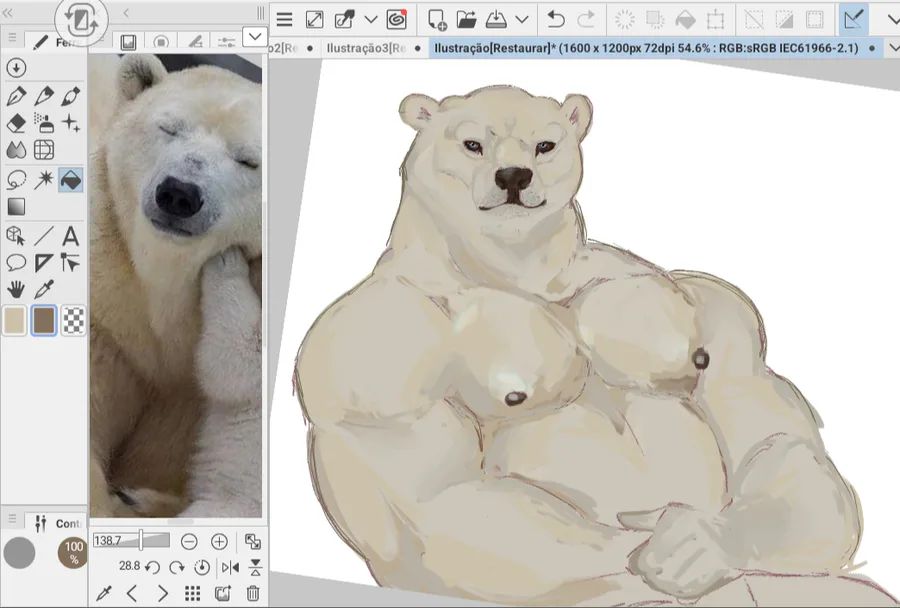The image size is (900, 608).
Task: Collapse the palette dock double chevron
Action: click(x=7, y=13)
